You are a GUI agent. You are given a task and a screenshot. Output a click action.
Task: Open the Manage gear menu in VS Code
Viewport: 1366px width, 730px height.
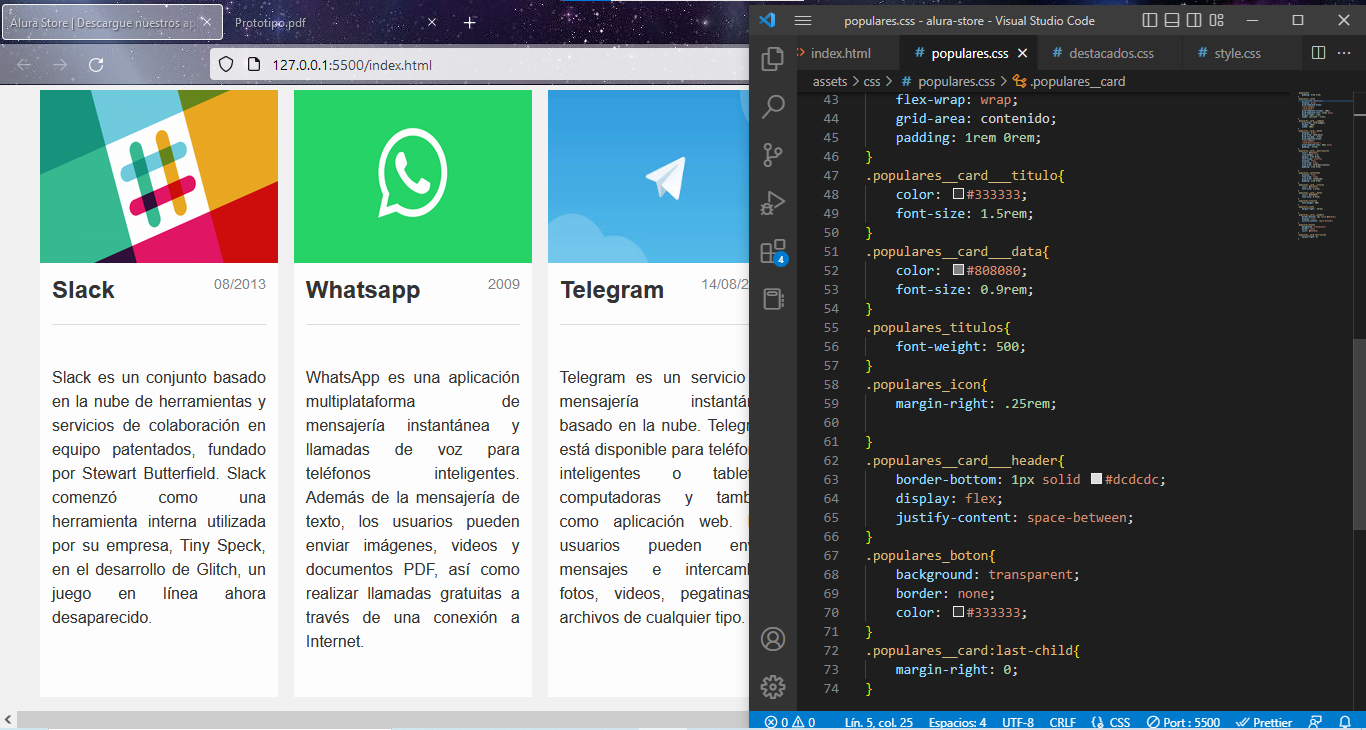[x=772, y=687]
